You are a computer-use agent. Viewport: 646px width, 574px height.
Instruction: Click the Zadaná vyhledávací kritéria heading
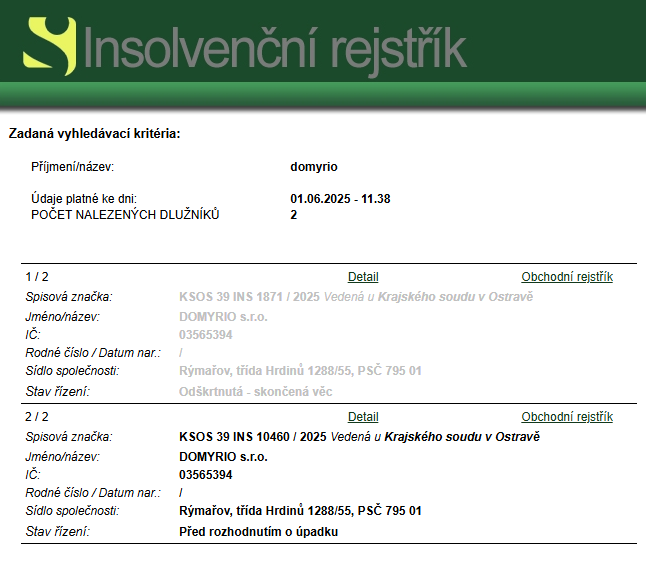[x=94, y=134]
